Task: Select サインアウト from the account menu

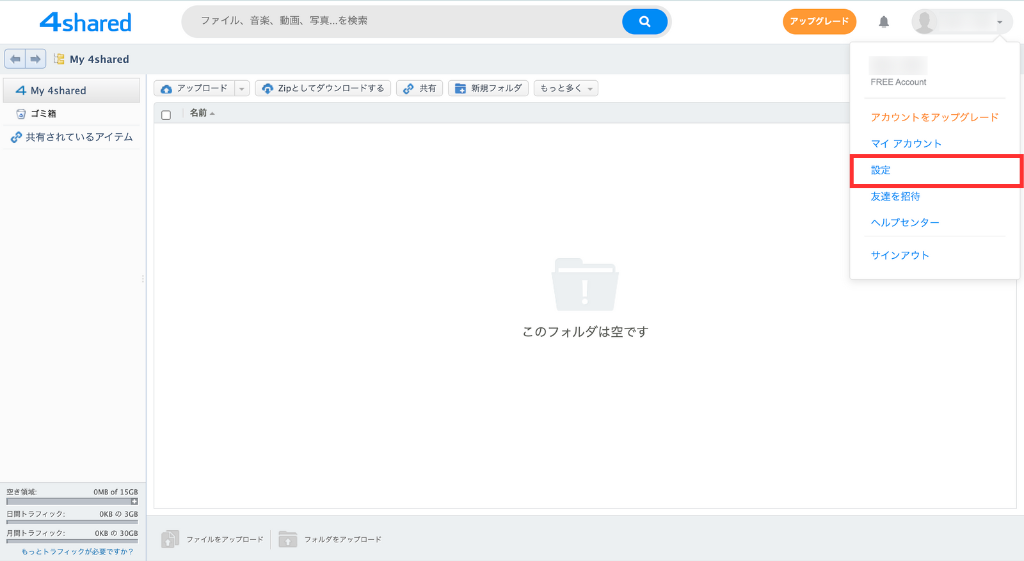Action: pos(900,255)
